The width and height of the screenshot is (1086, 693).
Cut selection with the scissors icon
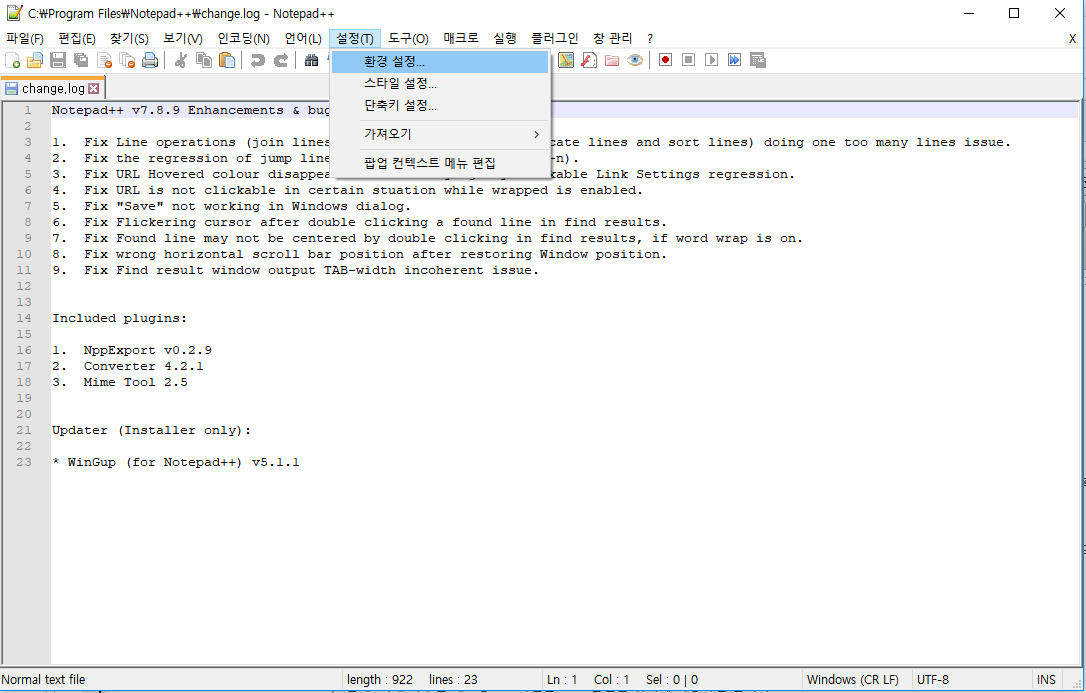[x=181, y=61]
